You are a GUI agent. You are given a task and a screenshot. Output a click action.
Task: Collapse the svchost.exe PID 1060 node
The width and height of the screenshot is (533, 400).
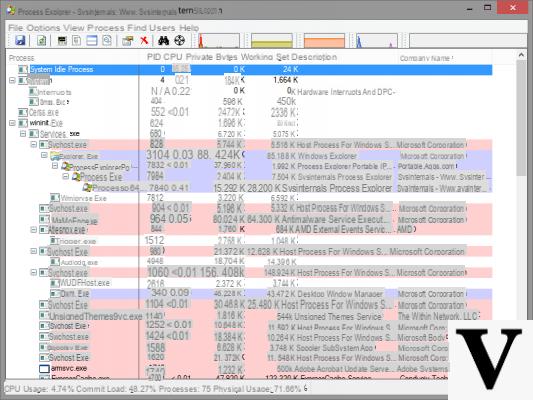tap(34, 272)
